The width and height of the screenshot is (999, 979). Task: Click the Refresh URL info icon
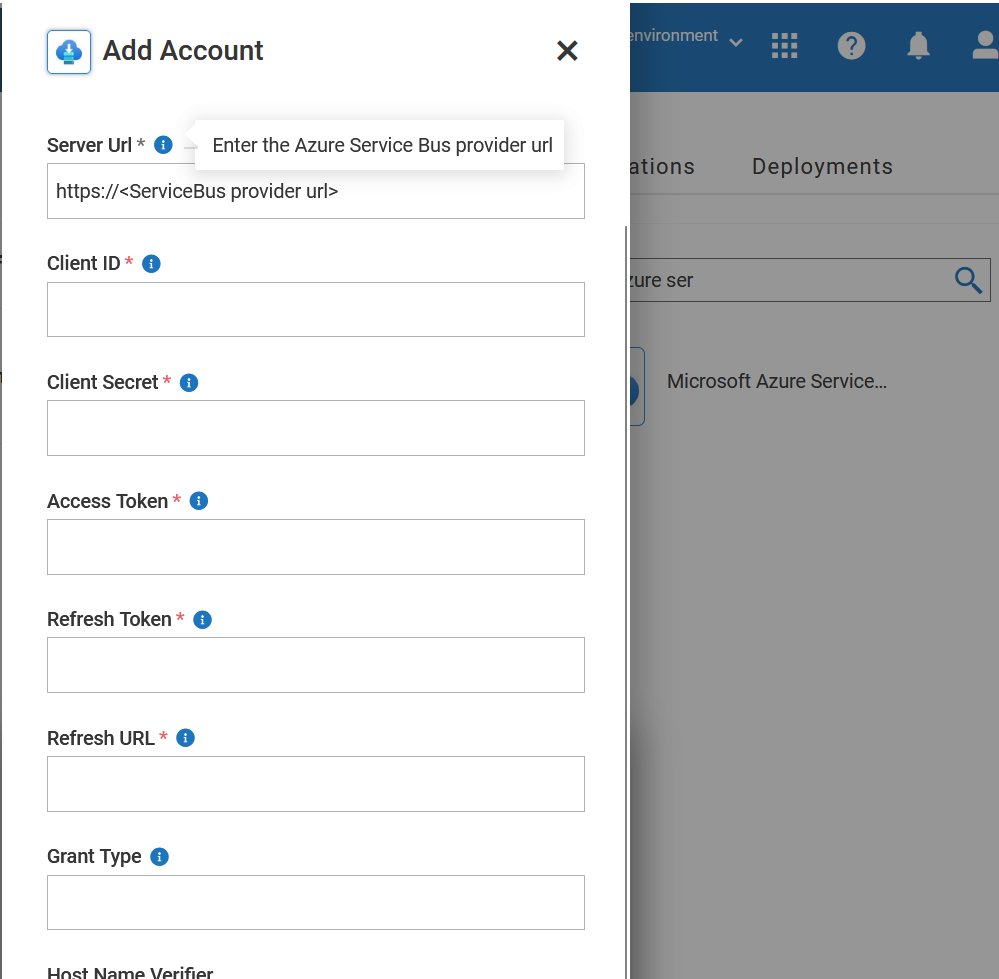click(185, 737)
